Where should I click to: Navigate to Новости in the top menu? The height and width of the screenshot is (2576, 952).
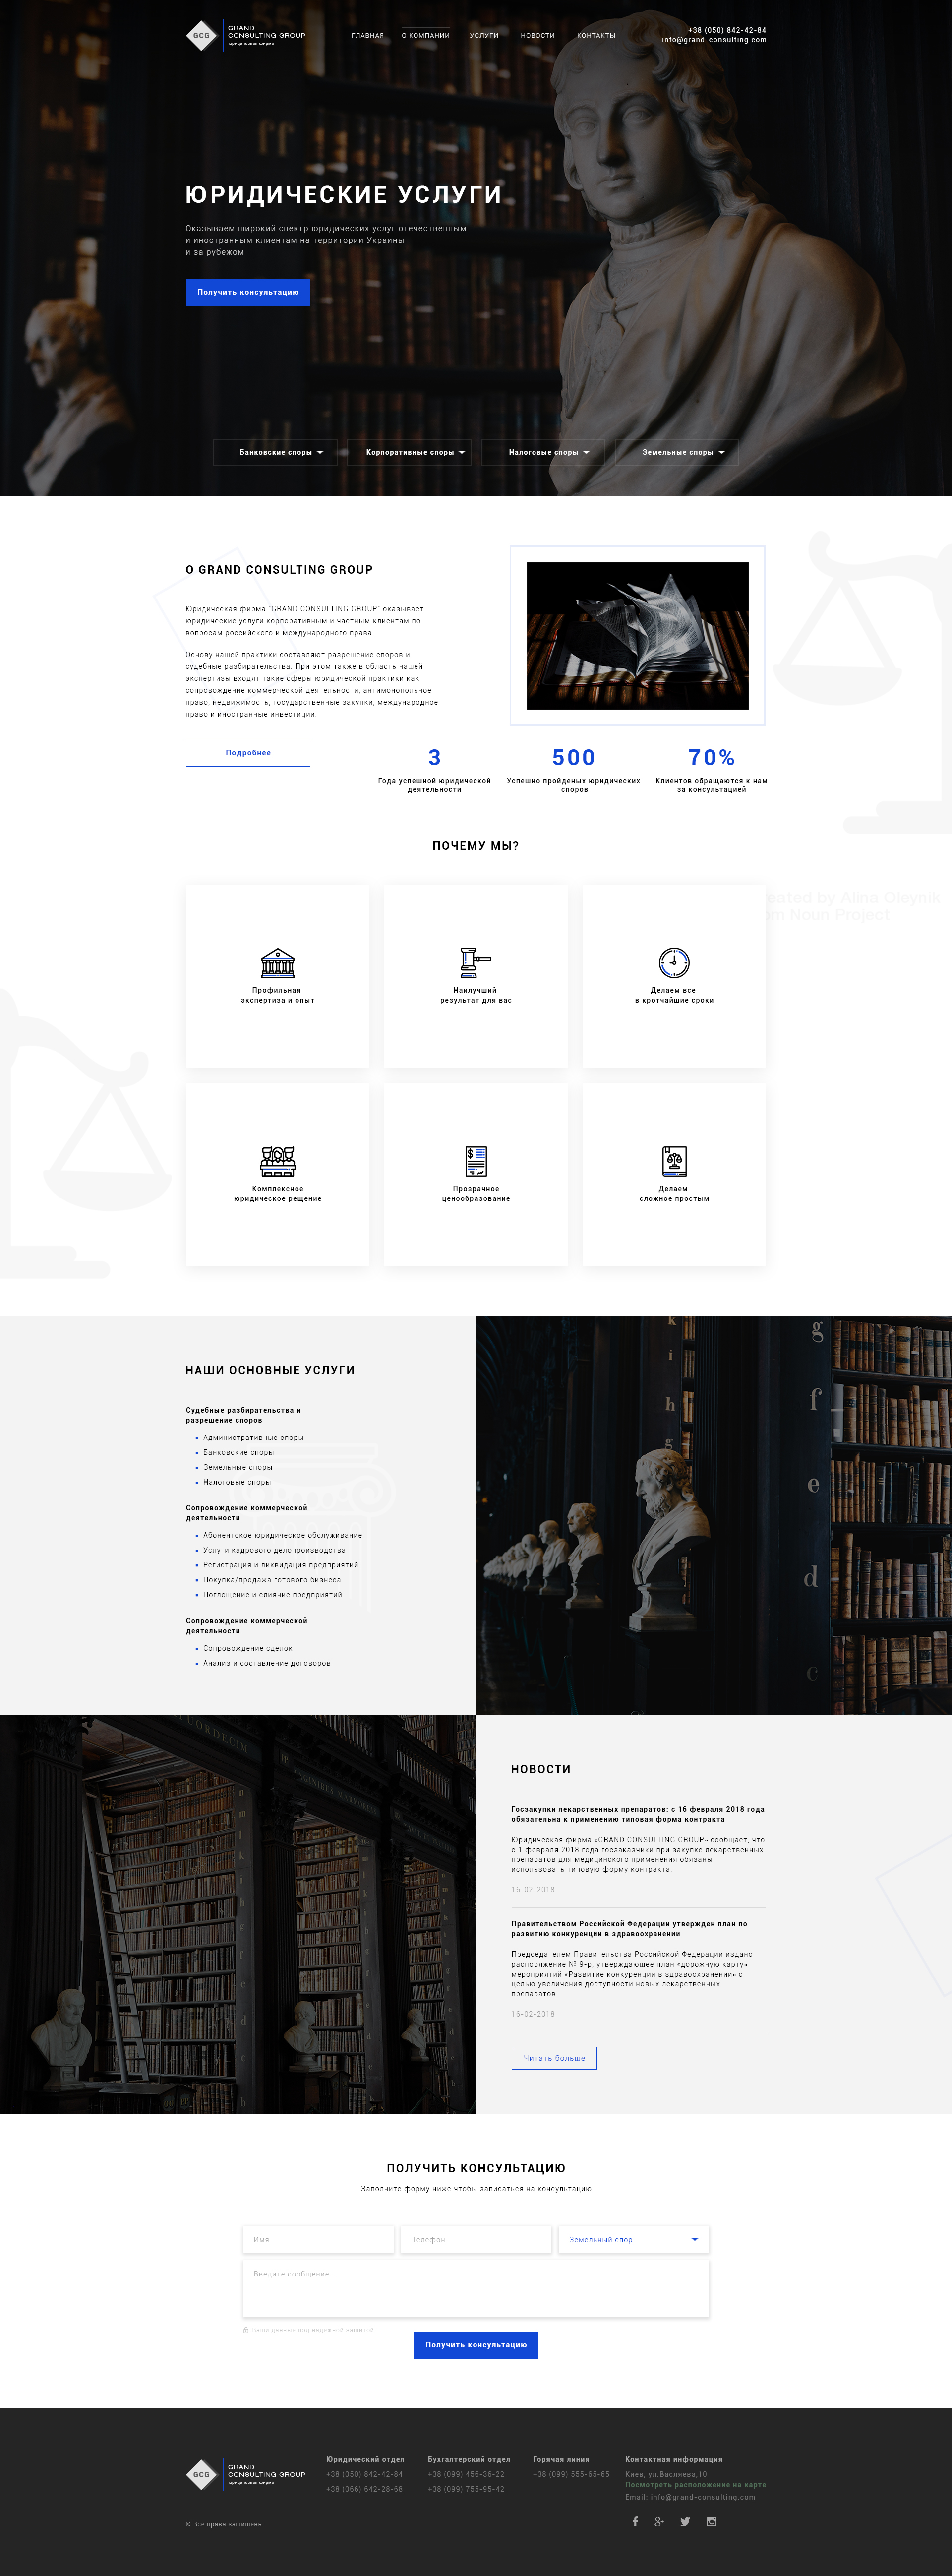pyautogui.click(x=537, y=35)
